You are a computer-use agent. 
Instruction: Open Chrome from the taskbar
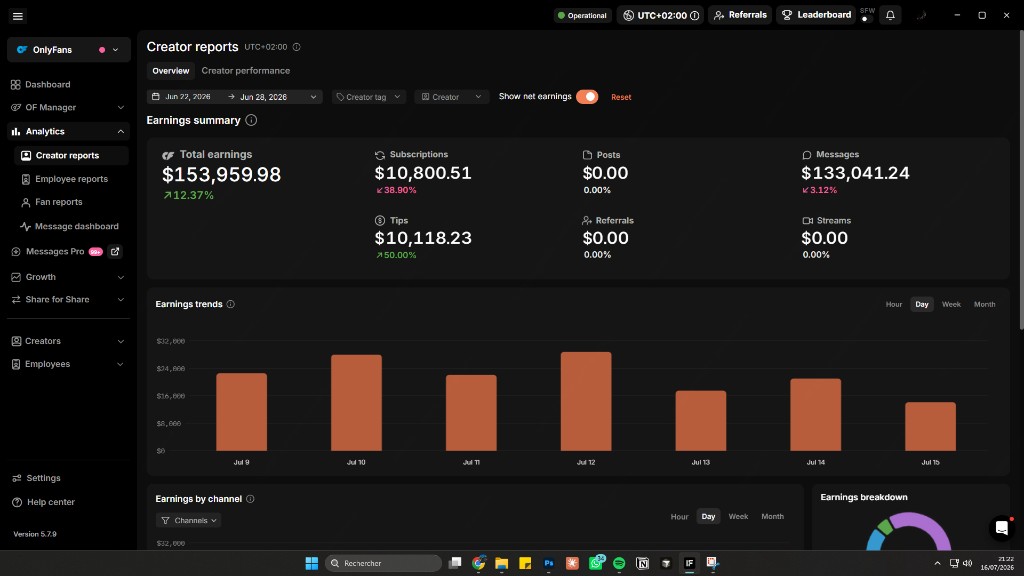(479, 563)
